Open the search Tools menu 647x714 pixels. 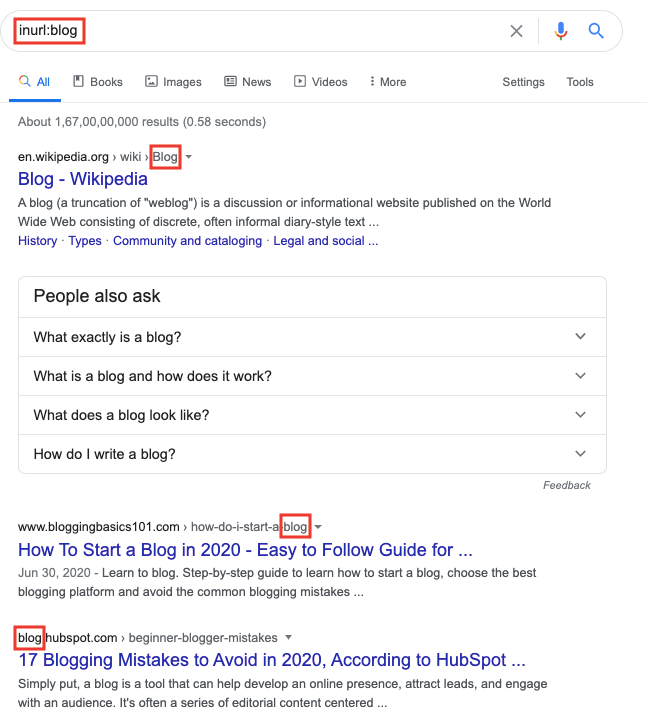[x=580, y=82]
